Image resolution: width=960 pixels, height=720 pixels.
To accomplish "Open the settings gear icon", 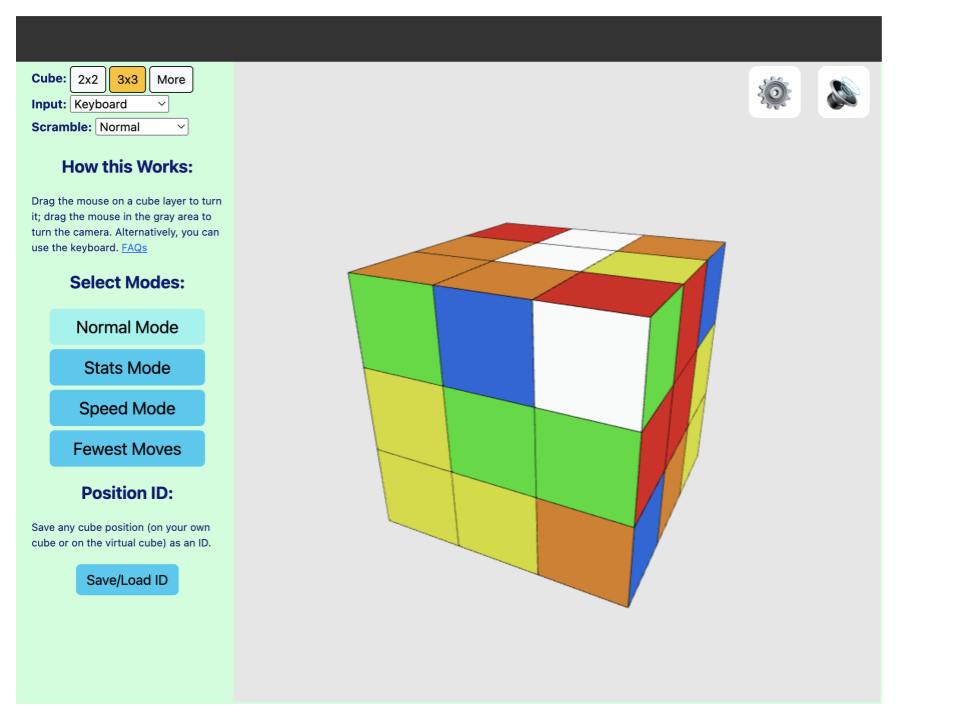I will point(774,92).
